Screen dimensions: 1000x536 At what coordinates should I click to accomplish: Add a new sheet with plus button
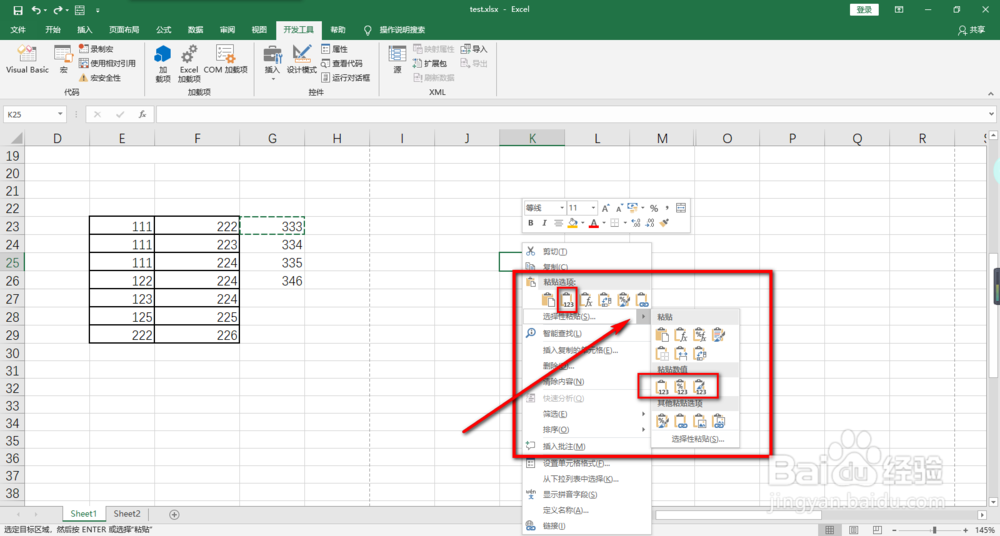point(174,514)
